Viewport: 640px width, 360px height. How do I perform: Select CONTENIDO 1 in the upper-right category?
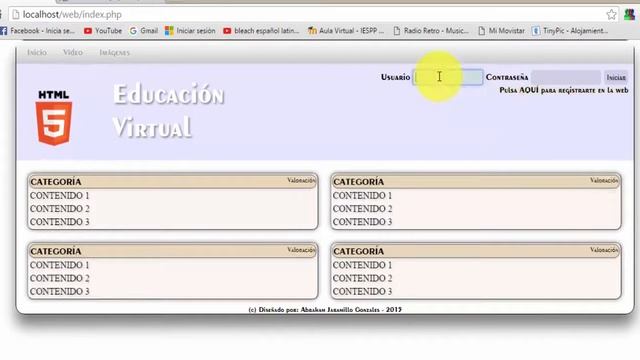click(362, 196)
